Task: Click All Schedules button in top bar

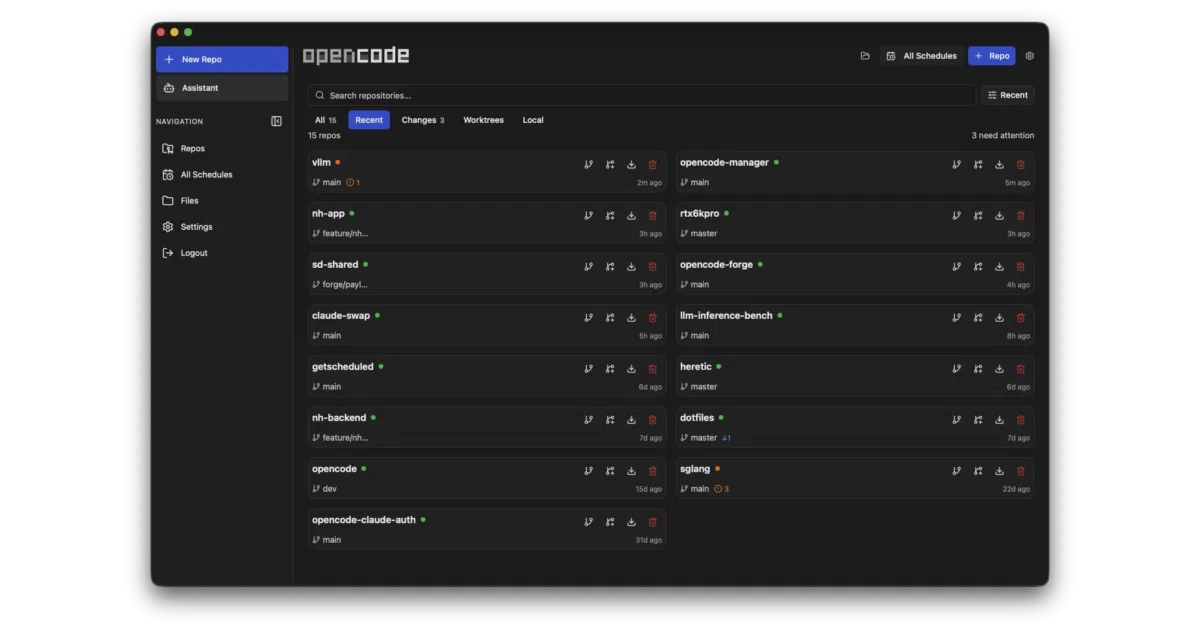Action: pyautogui.click(x=921, y=56)
